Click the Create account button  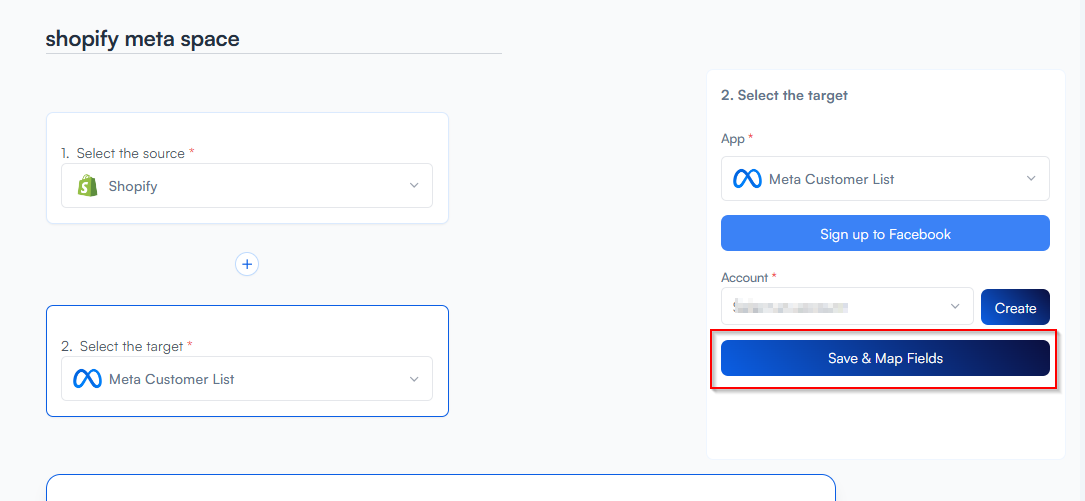(x=1015, y=307)
